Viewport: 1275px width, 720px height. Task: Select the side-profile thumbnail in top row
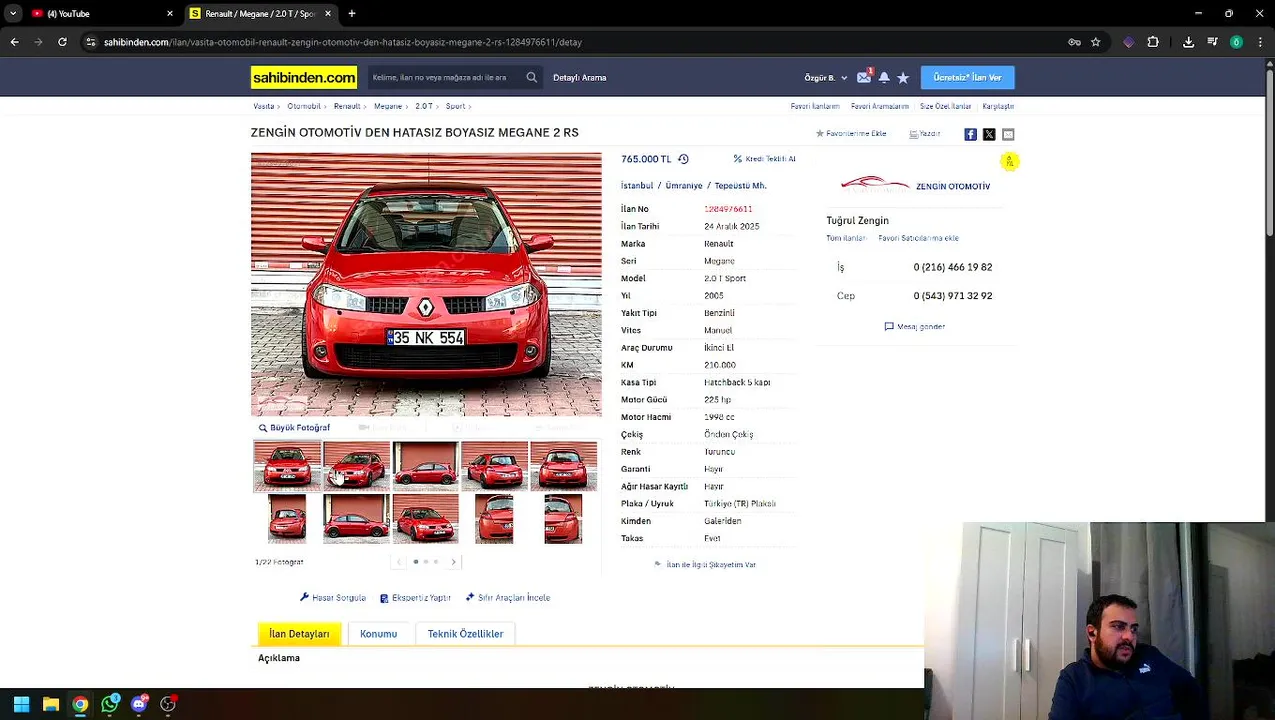tap(425, 466)
